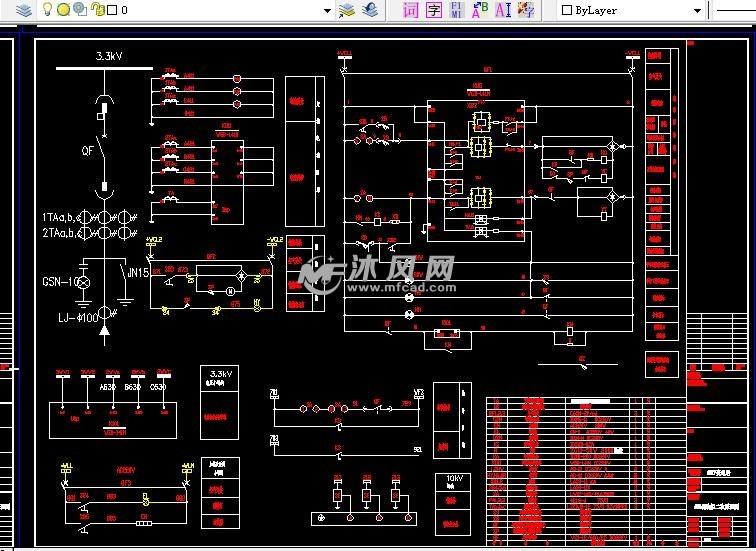This screenshot has width=756, height=551.
Task: Click the F1/M1 text toolbar icon
Action: tap(456, 10)
